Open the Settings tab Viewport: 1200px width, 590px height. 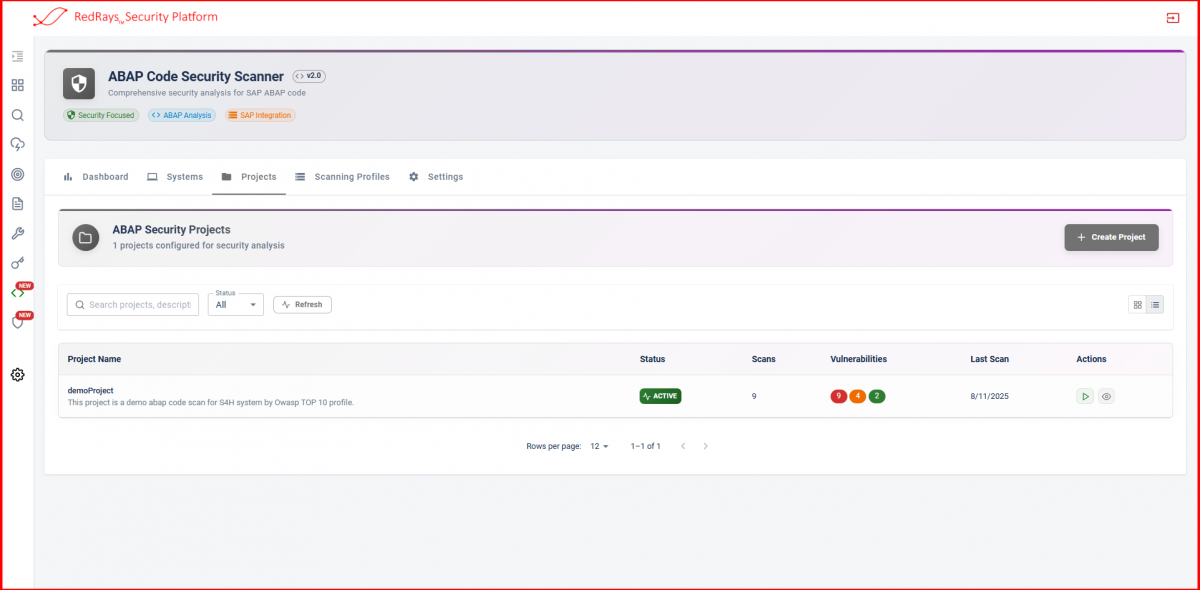pyautogui.click(x=436, y=177)
